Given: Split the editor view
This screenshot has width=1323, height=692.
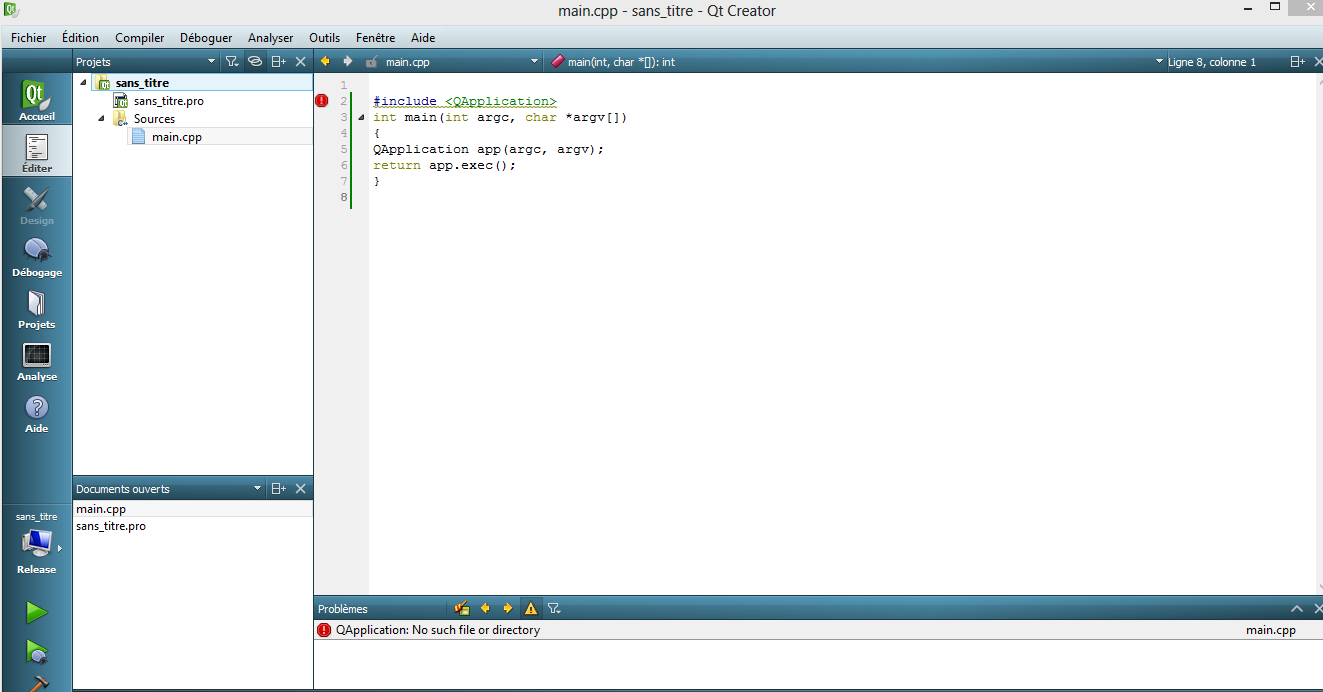Looking at the screenshot, I should pos(1297,62).
